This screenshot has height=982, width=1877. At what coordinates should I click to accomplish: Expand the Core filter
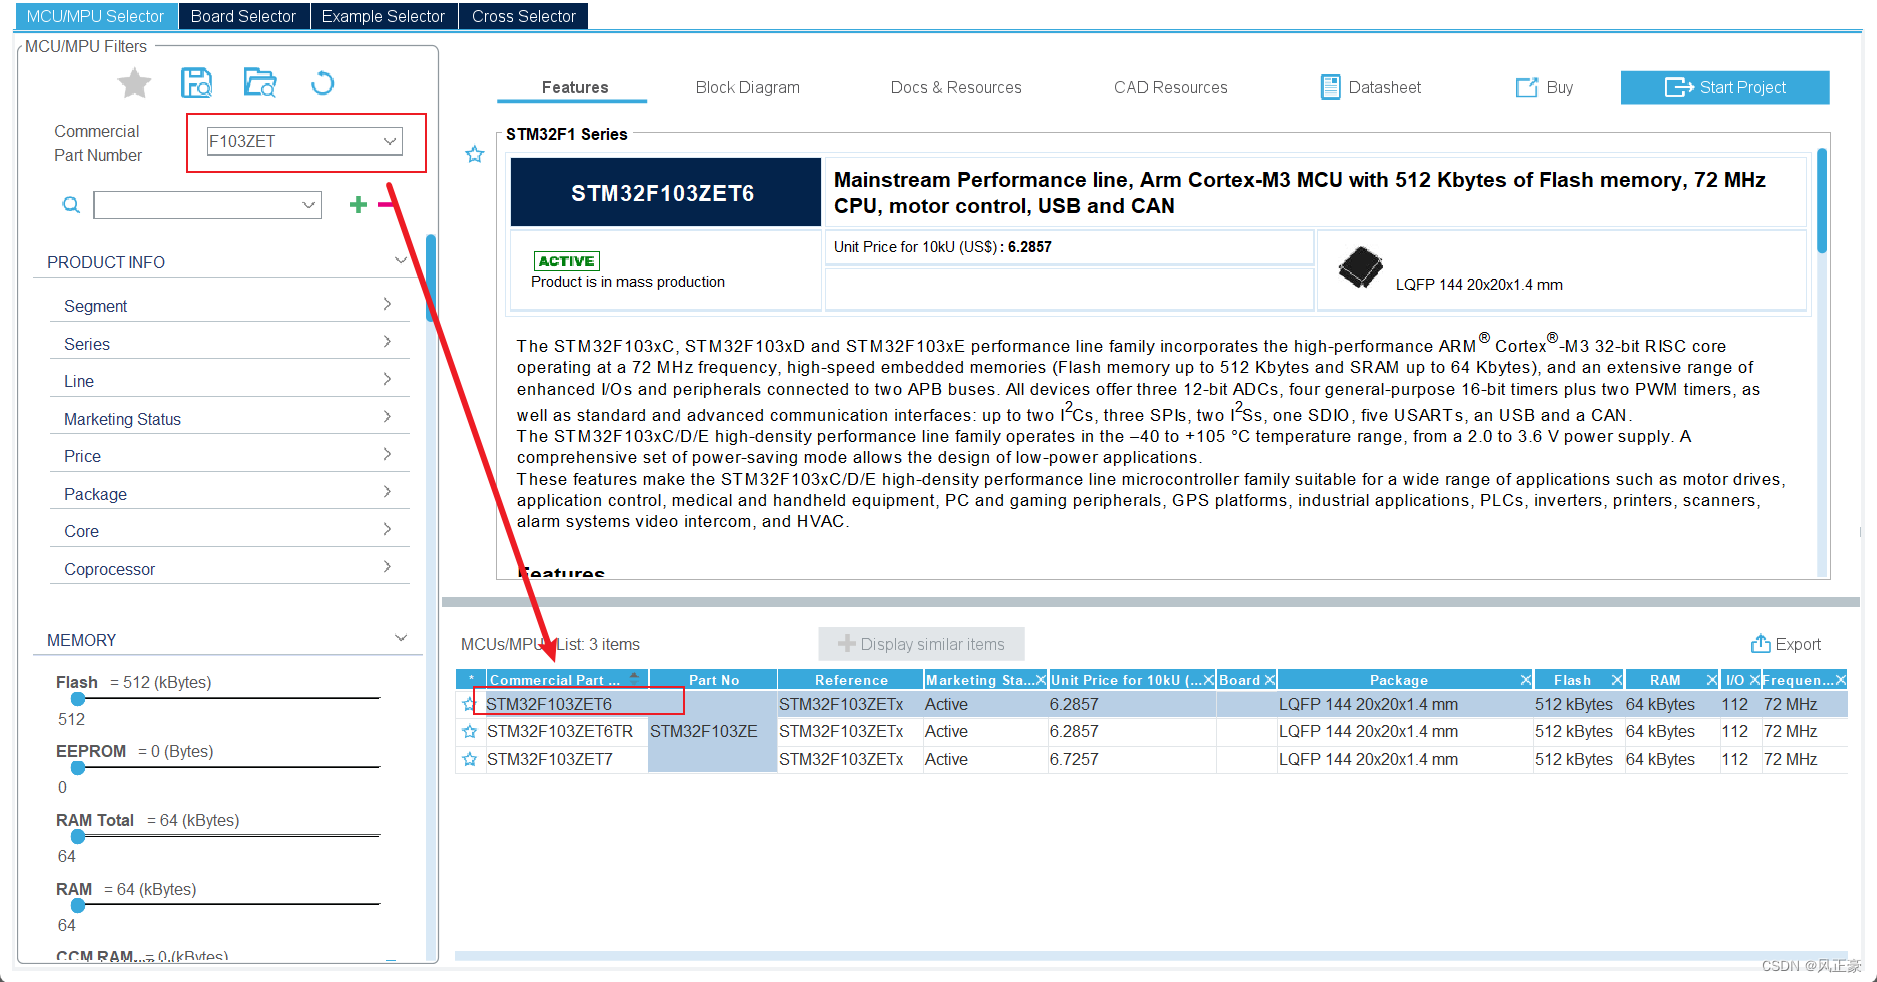click(387, 529)
